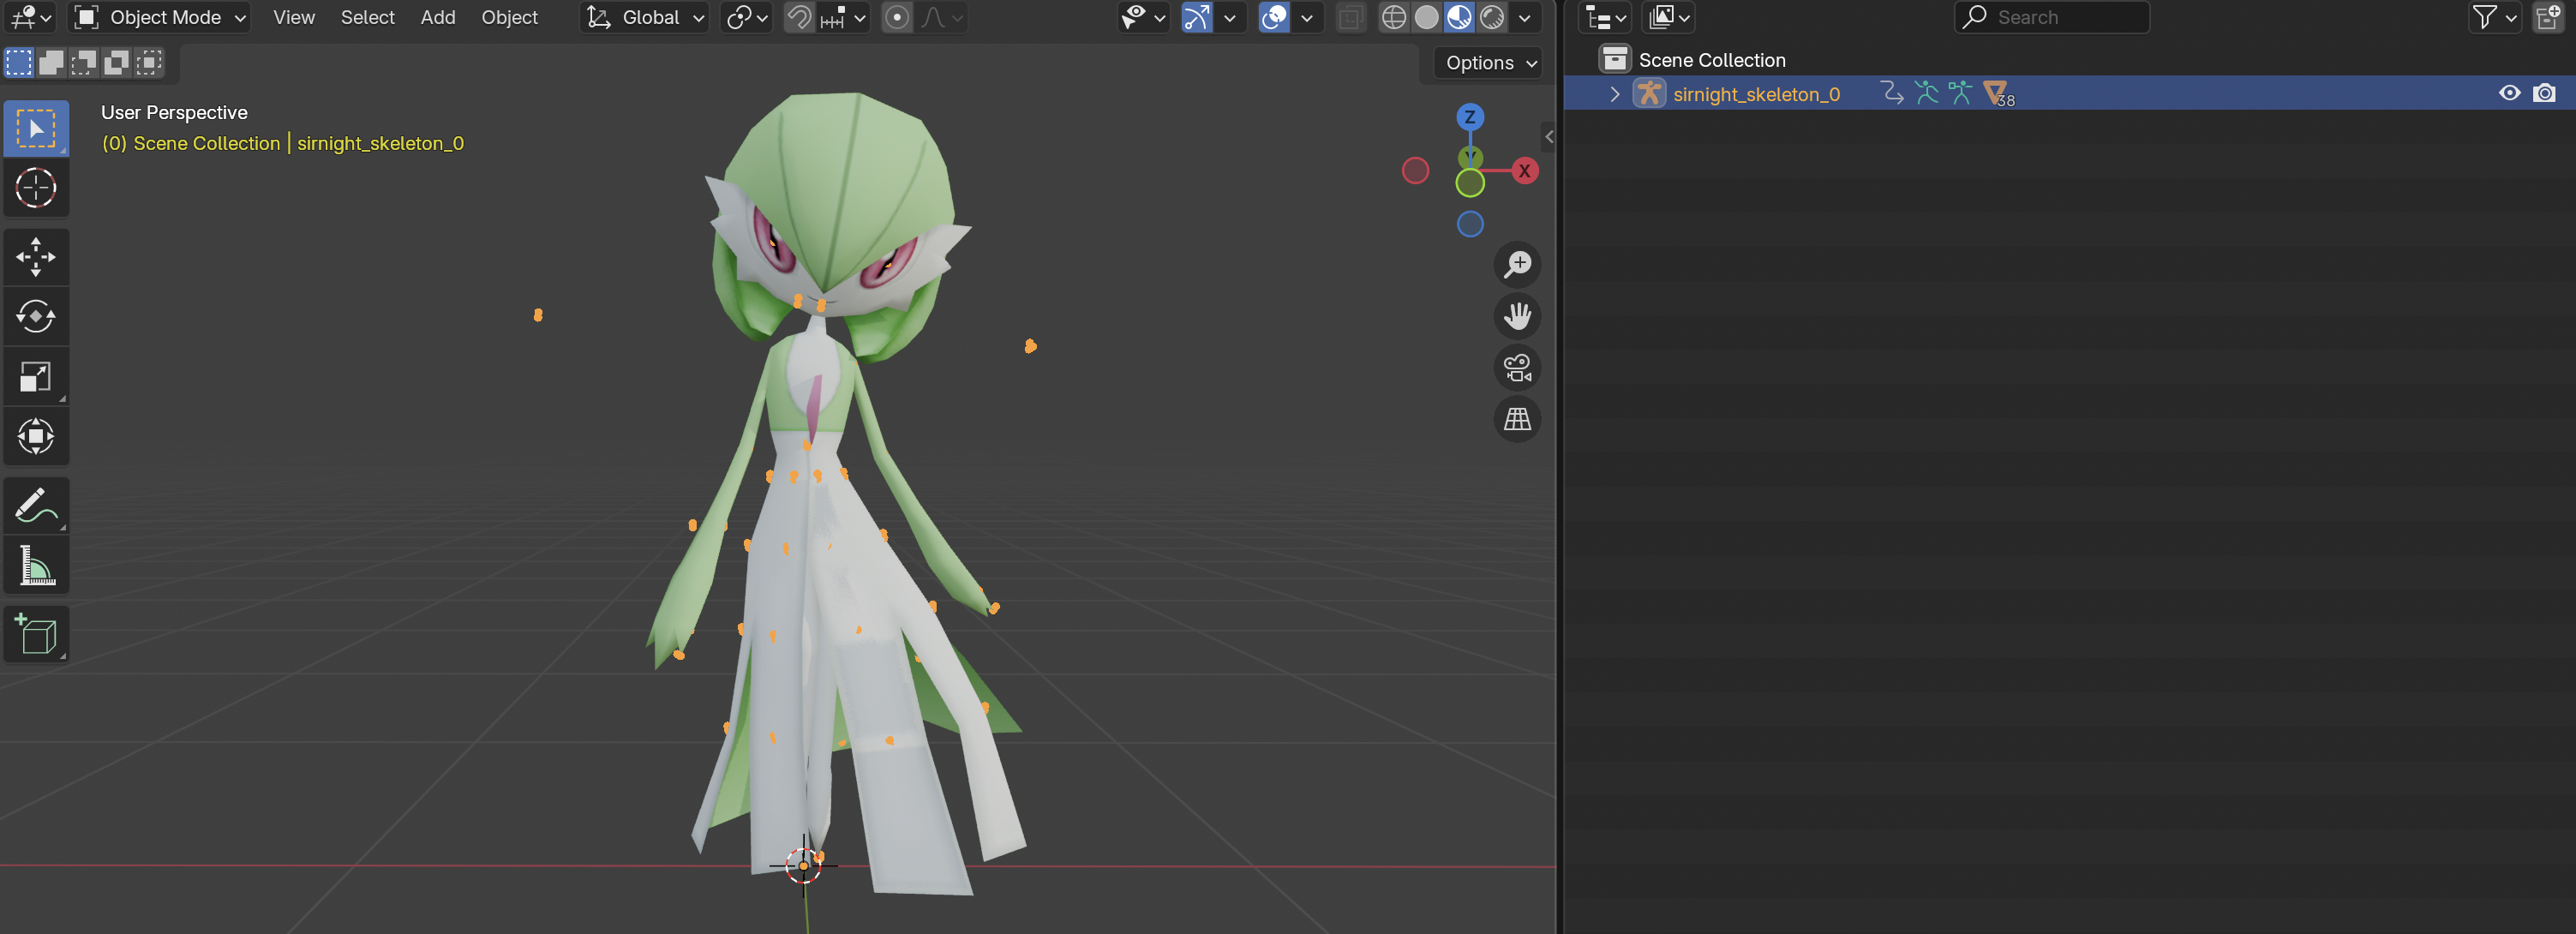Open the overlays options dropdown arrow
Viewport: 2576px width, 934px height.
(x=1306, y=17)
